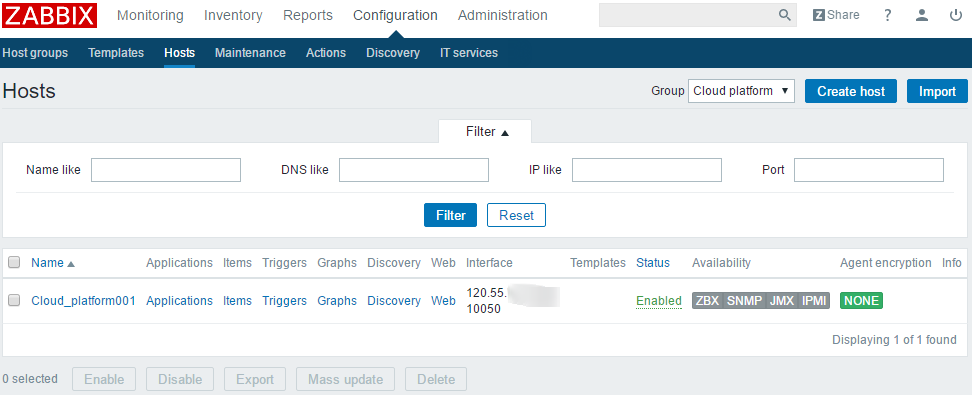Click the Port input field
Screen dimensions: 972x395
868,170
